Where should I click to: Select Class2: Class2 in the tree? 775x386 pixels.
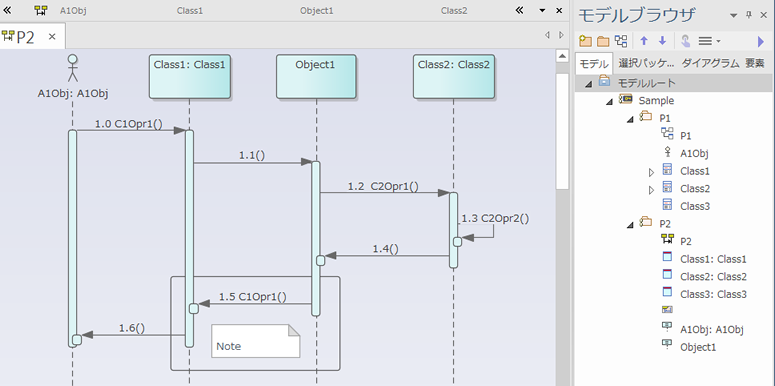[x=713, y=276]
